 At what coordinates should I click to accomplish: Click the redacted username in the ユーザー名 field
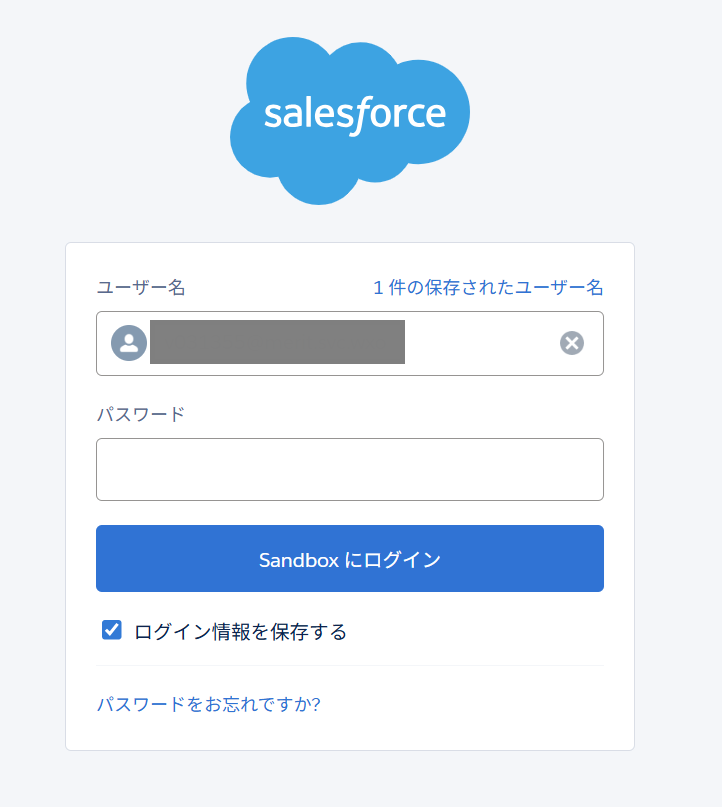tap(277, 342)
